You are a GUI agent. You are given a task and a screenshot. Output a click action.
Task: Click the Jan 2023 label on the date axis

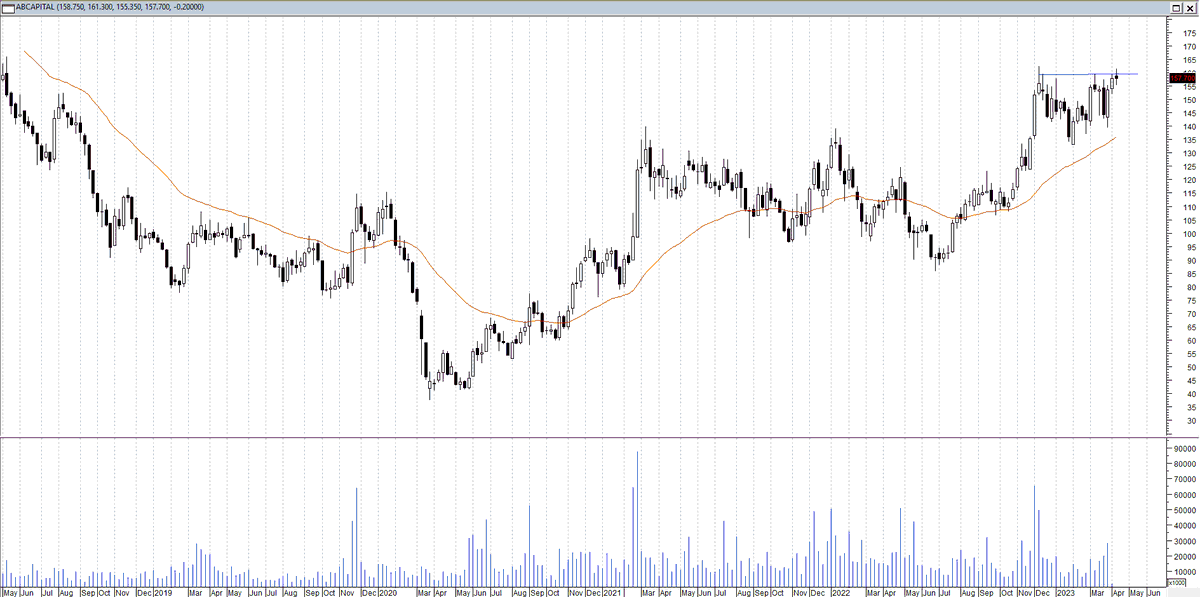pyautogui.click(x=1065, y=592)
